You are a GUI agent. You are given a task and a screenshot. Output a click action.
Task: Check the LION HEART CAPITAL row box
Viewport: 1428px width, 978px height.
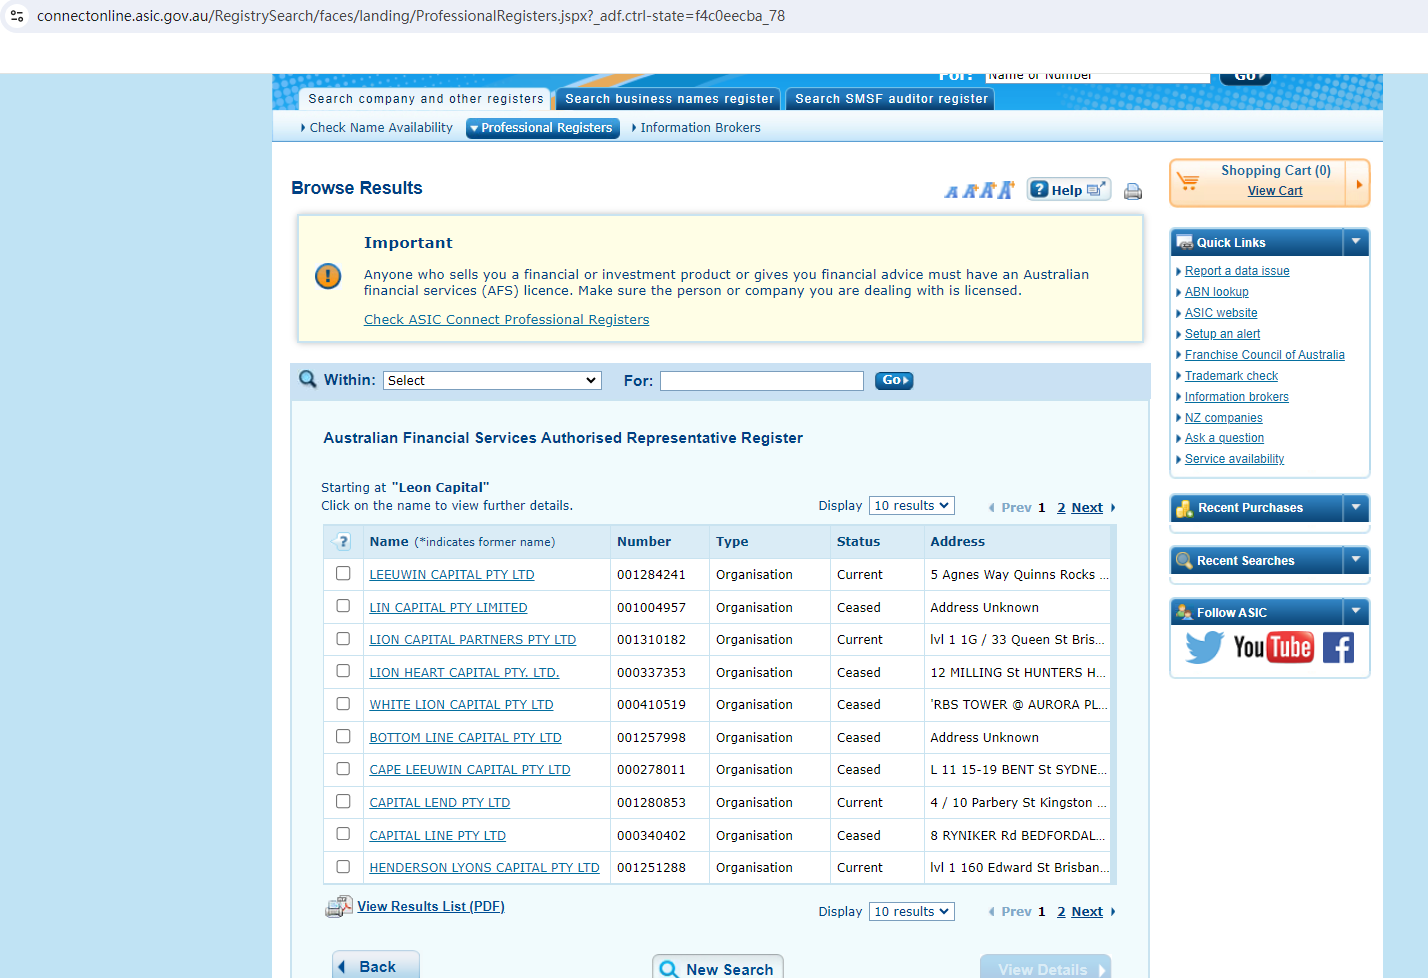(343, 671)
